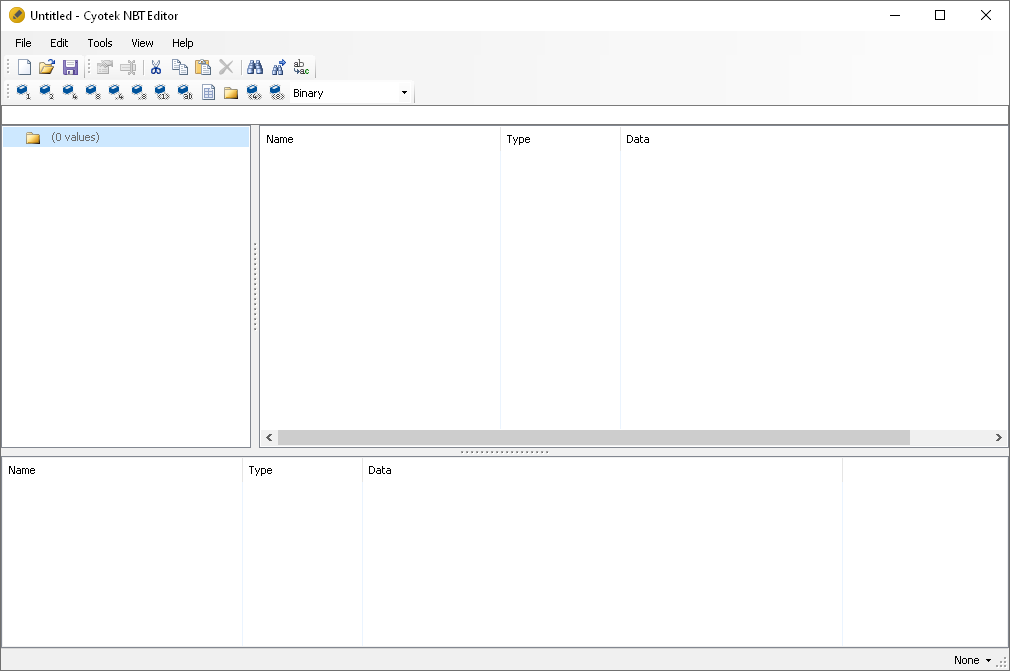Add a Long Array tag (icon labeled <8>)
The width and height of the screenshot is (1010, 671).
(x=277, y=93)
